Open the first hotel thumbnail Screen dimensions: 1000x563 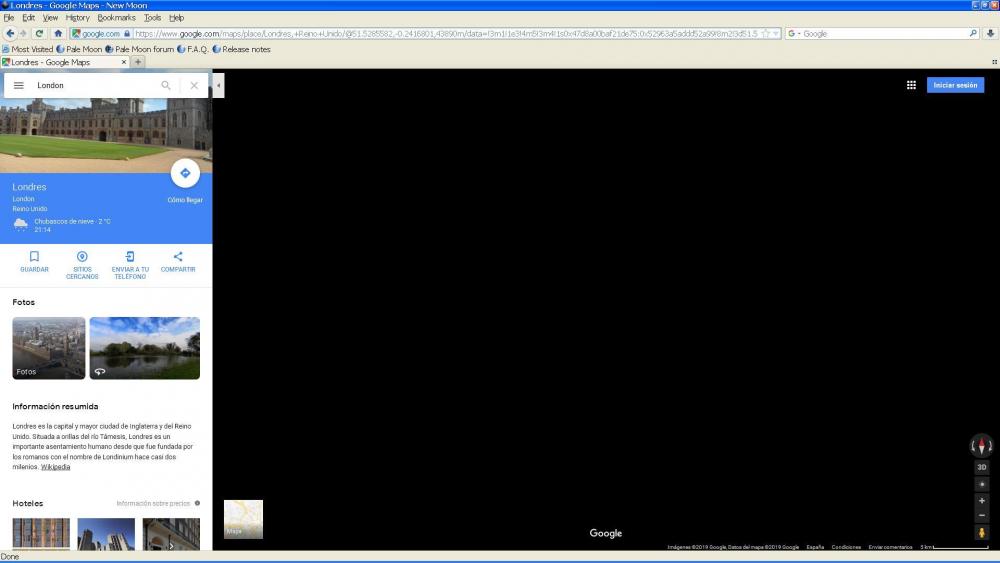tap(41, 534)
